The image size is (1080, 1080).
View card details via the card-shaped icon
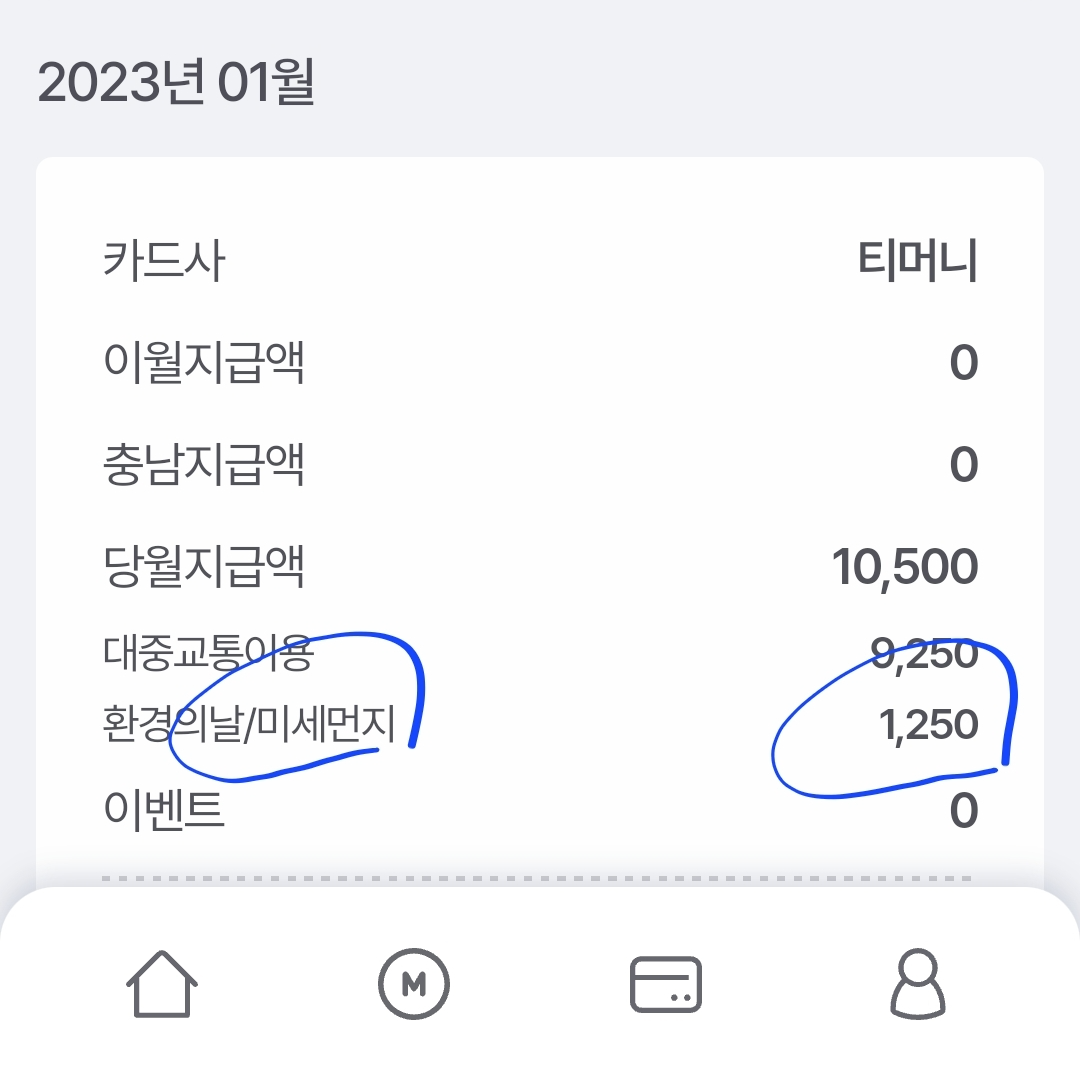[666, 985]
